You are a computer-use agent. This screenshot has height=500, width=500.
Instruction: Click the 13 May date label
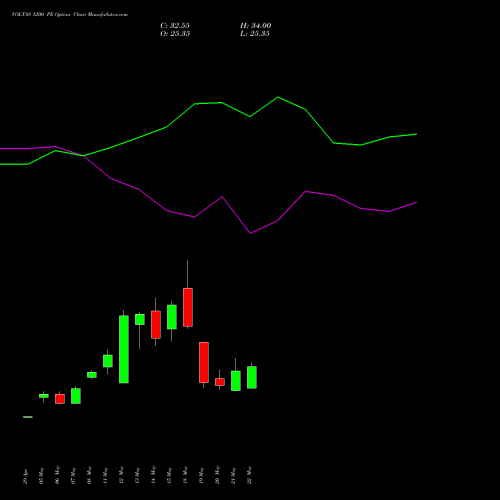coord(137,476)
